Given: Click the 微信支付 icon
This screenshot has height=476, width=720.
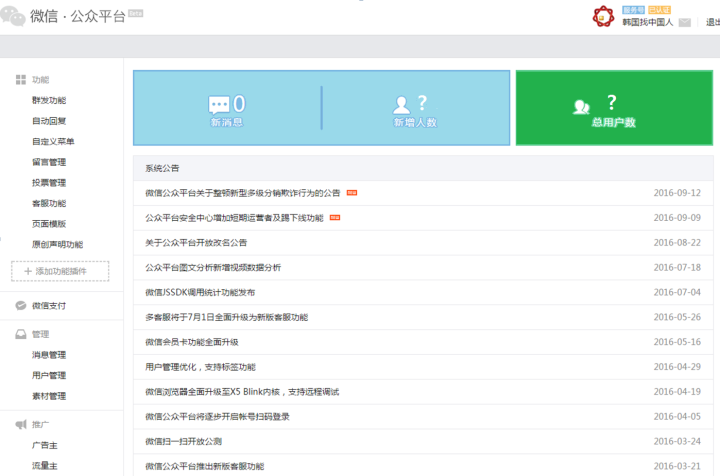Looking at the screenshot, I should [21, 306].
